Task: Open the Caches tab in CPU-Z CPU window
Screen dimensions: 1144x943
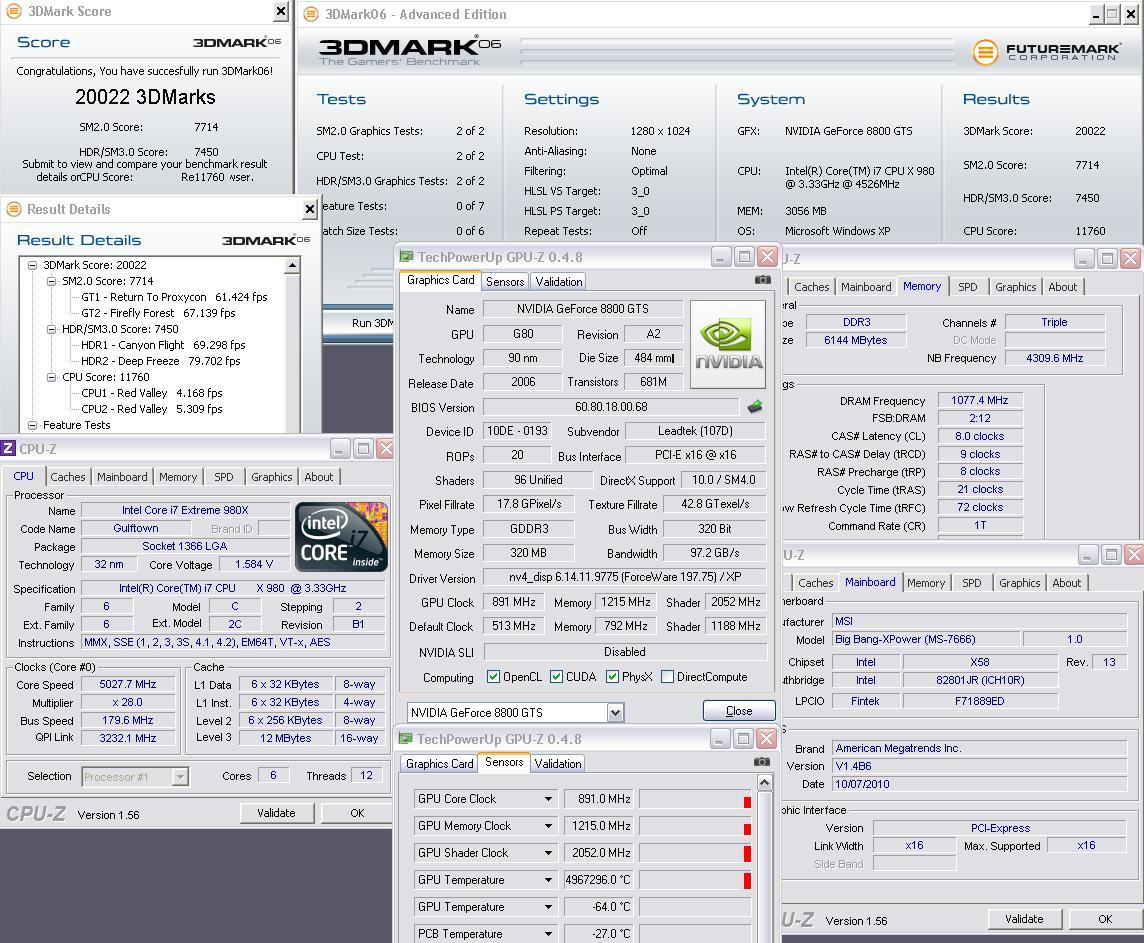Action: coord(68,477)
